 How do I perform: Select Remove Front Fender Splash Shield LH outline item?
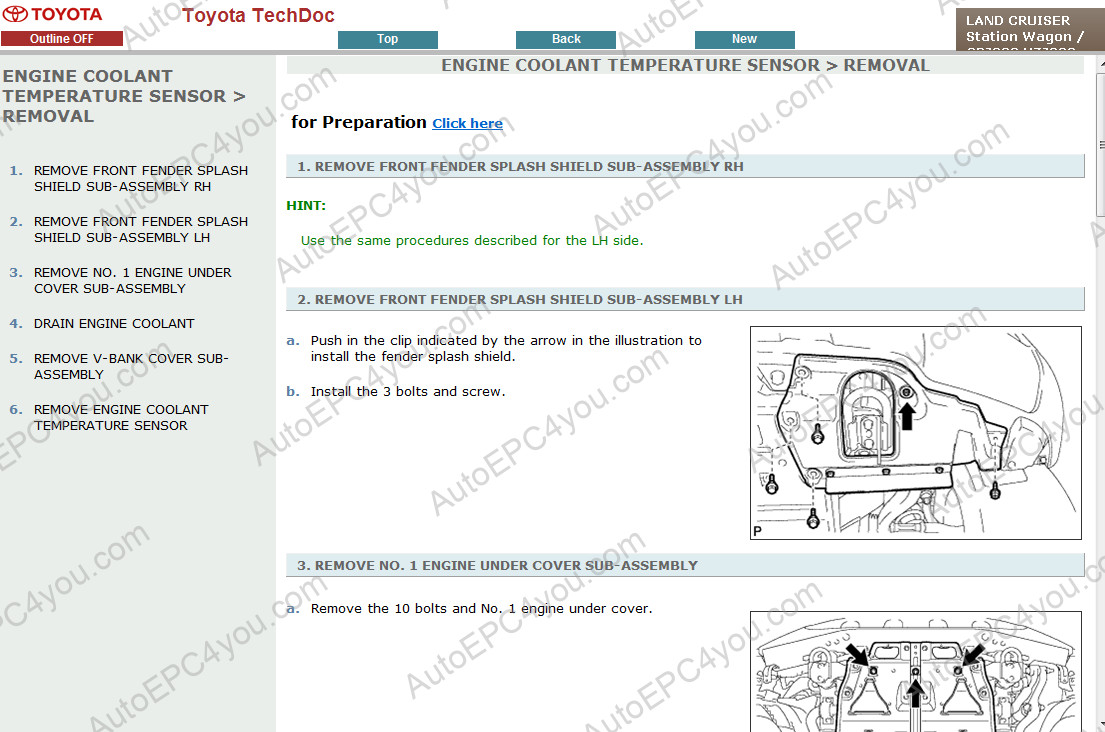tap(140, 229)
